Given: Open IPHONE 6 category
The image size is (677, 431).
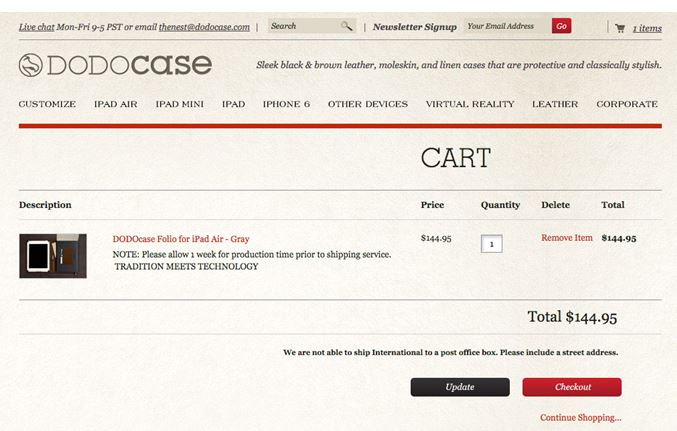Looking at the screenshot, I should click(x=286, y=104).
